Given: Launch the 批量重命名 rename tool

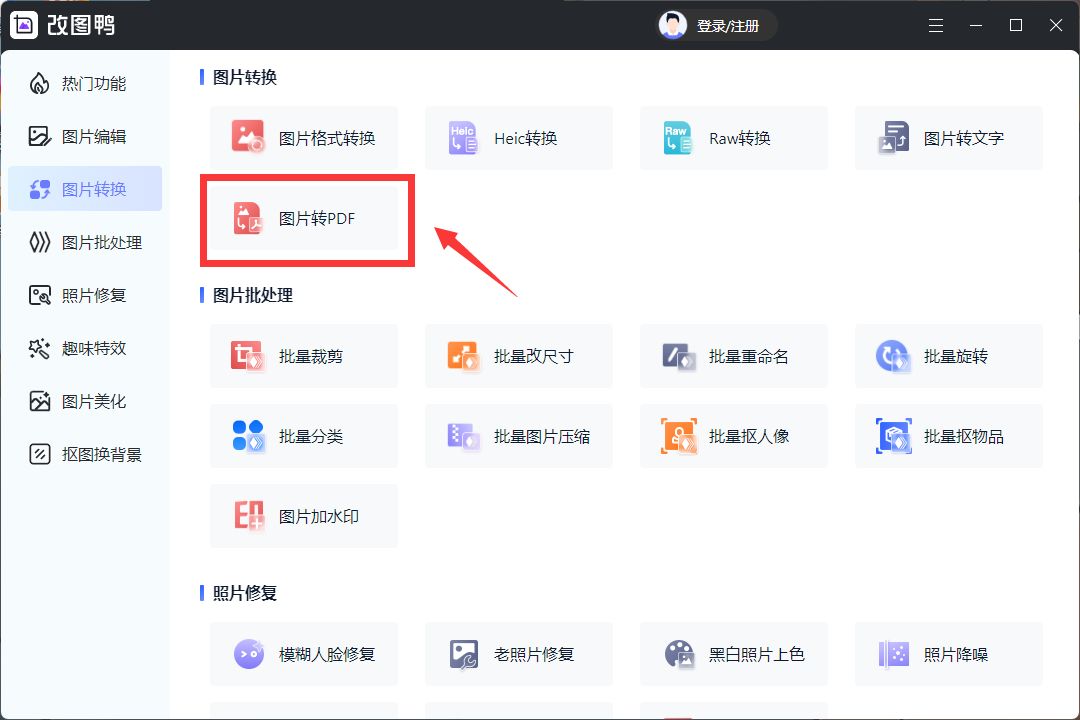Looking at the screenshot, I should tap(733, 356).
